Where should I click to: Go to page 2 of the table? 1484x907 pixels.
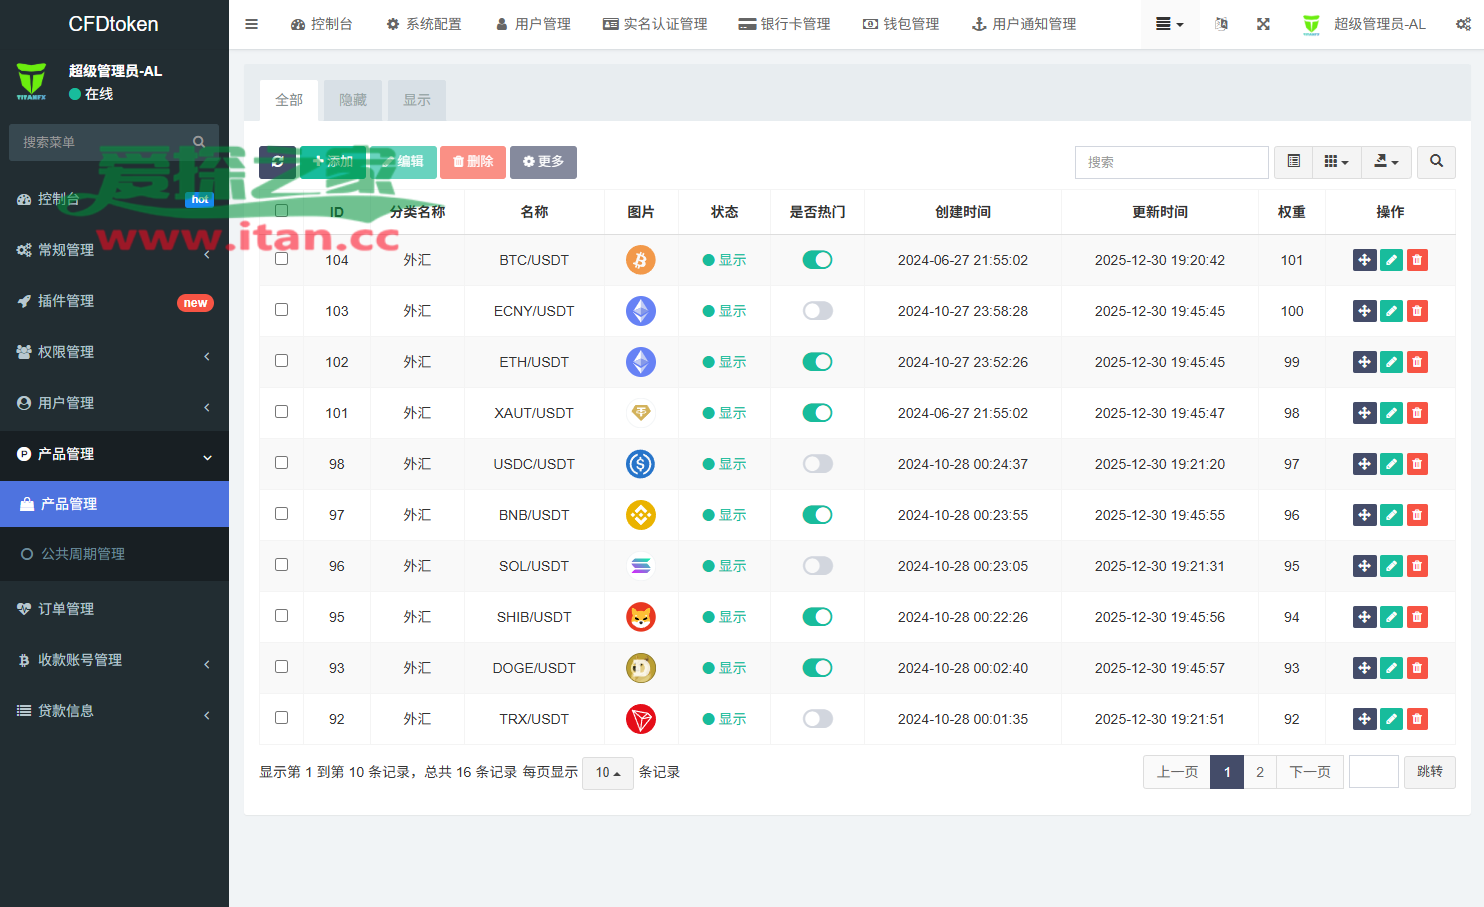[x=1260, y=772]
